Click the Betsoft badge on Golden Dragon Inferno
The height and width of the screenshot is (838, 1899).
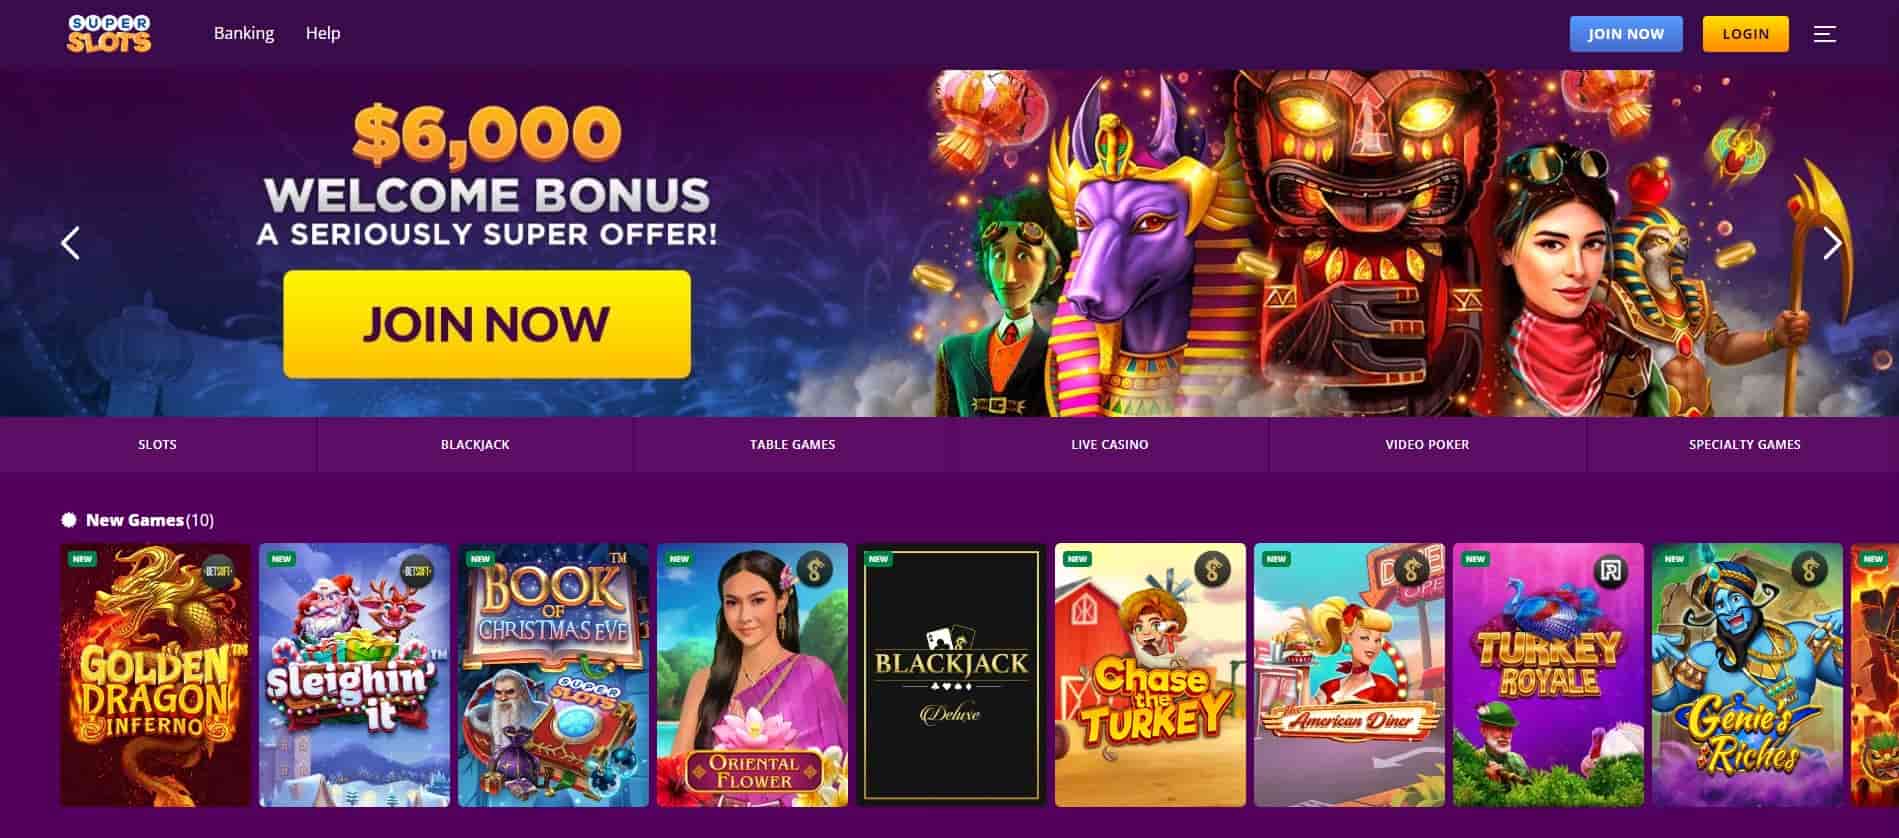tap(218, 570)
